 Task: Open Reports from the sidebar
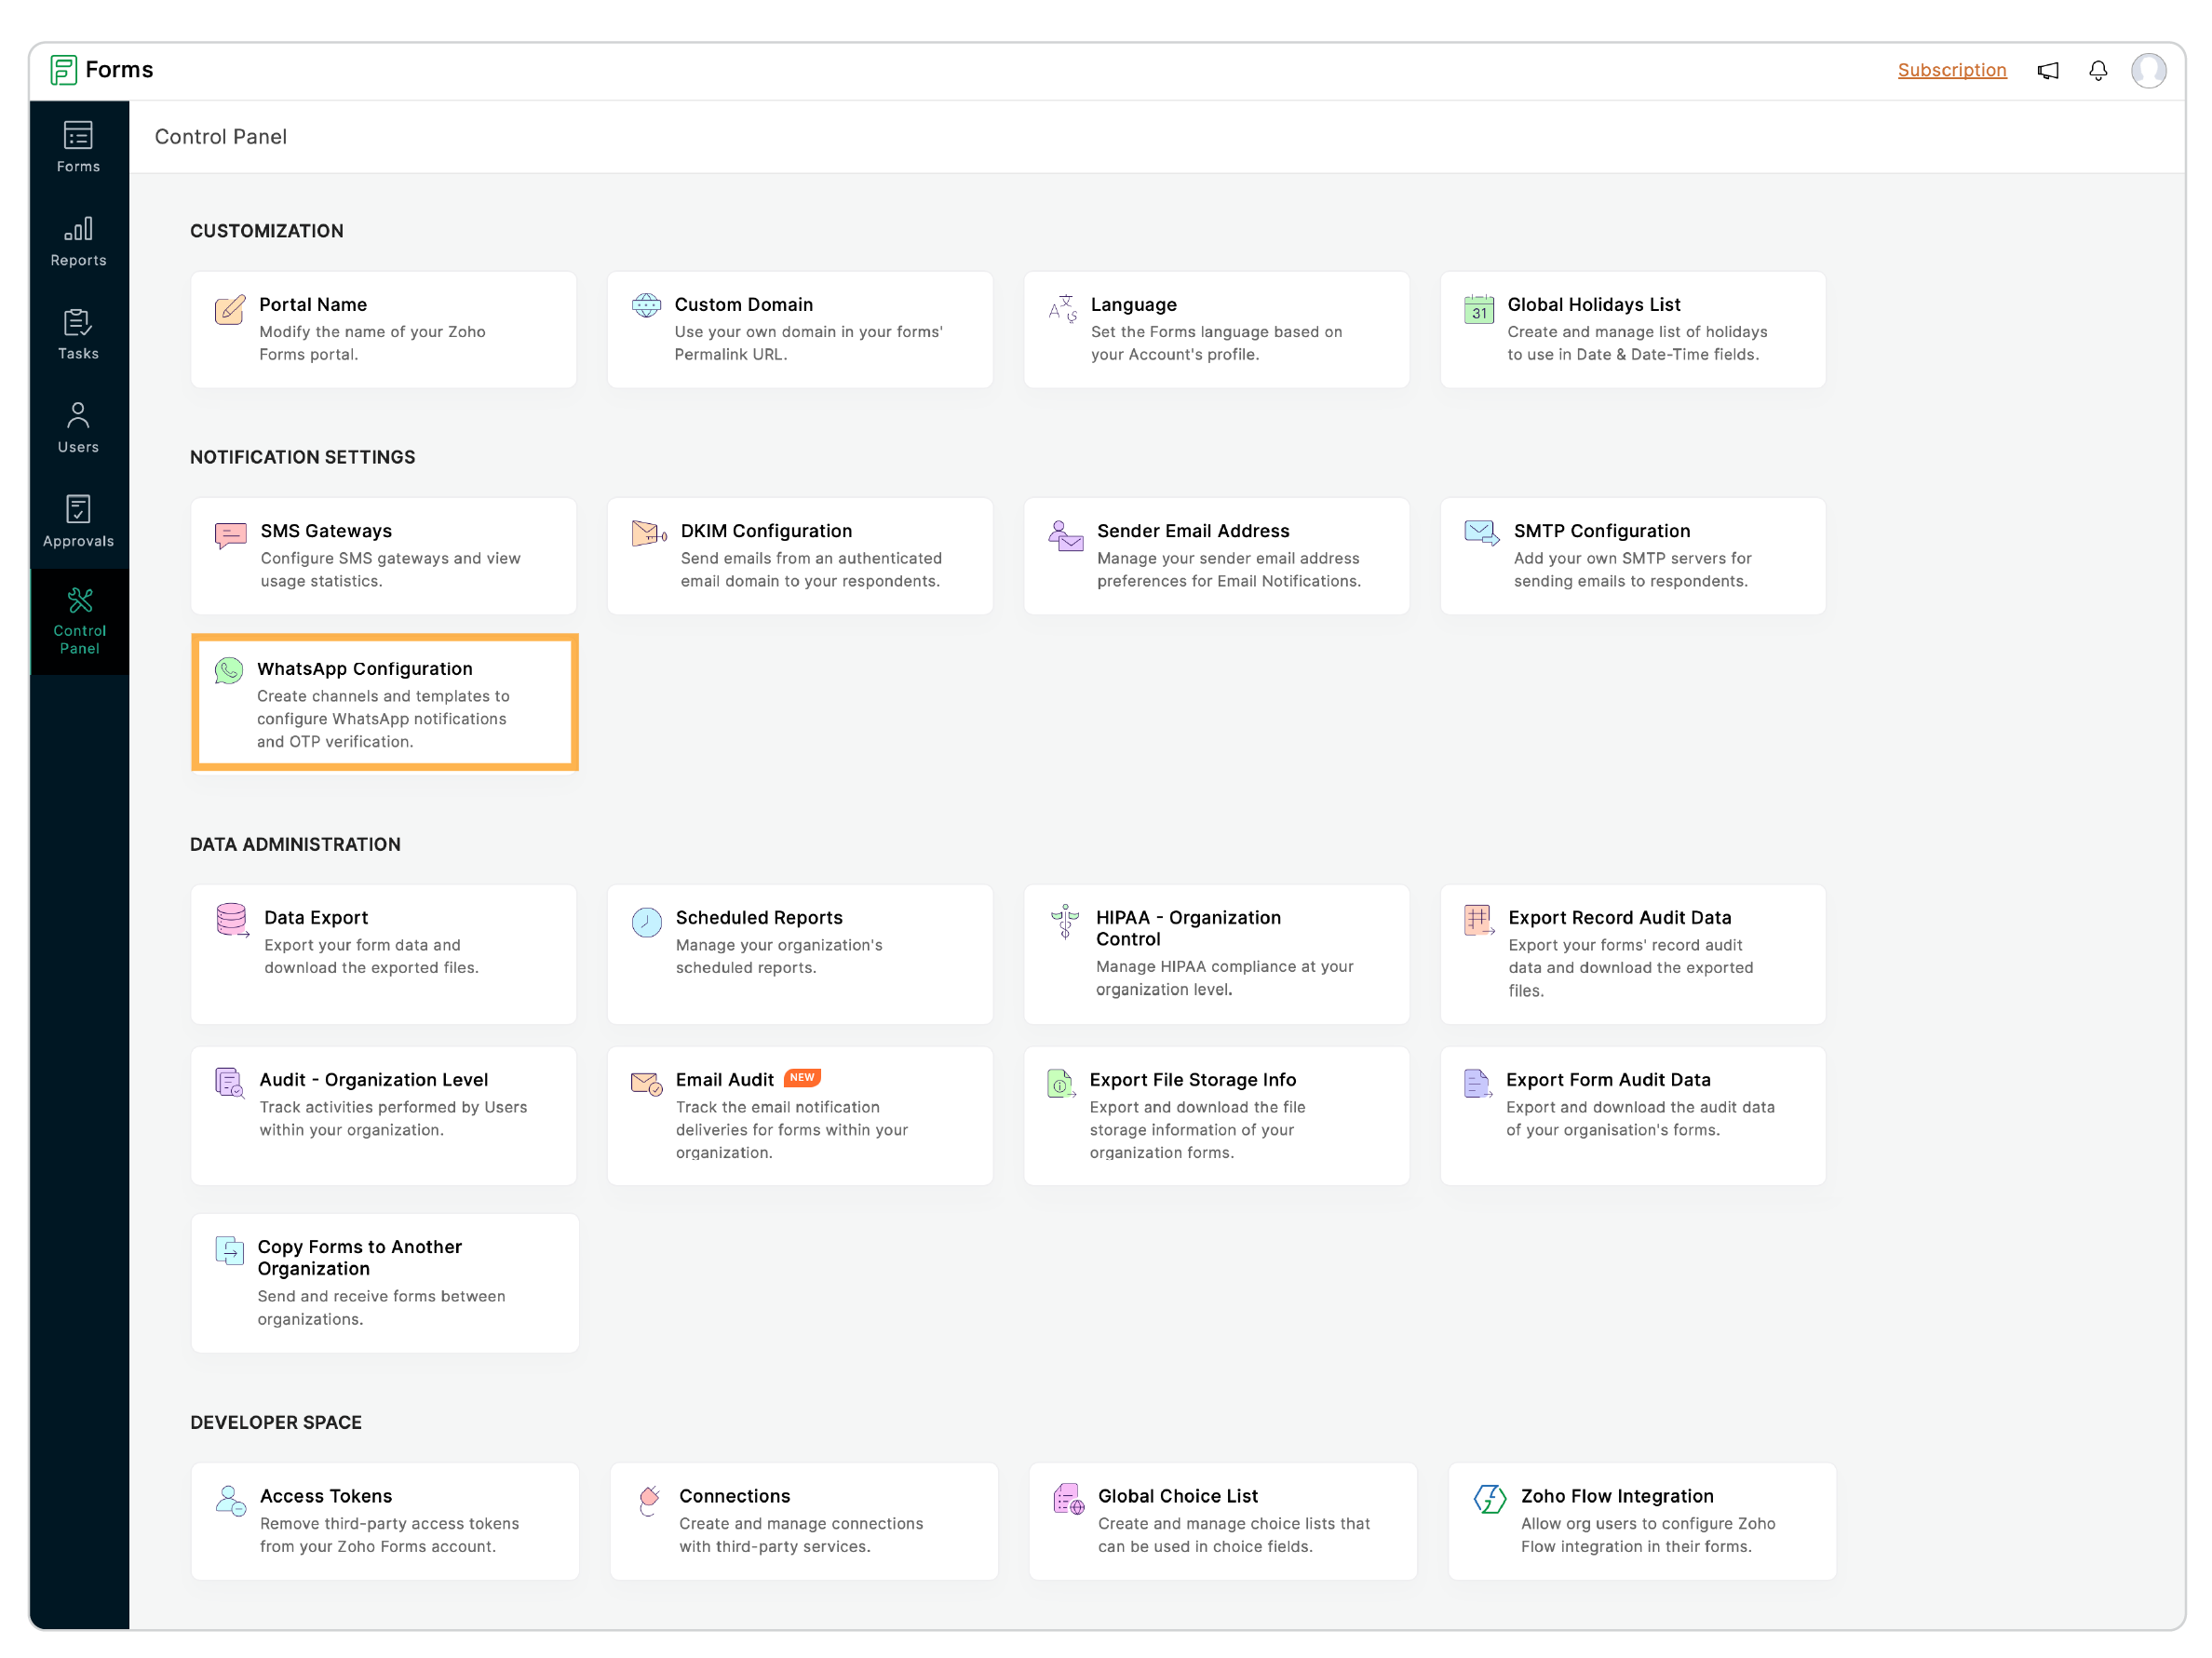pos(78,241)
